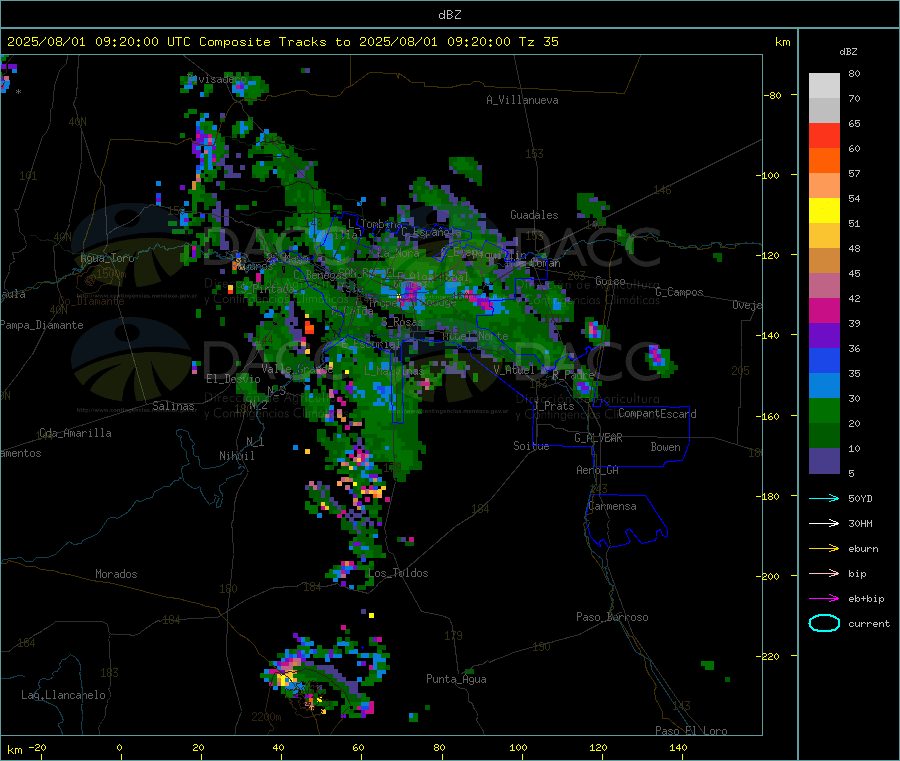The image size is (900, 761).
Task: Pick the light blue swatch in dBZ scale
Action: [x=824, y=386]
